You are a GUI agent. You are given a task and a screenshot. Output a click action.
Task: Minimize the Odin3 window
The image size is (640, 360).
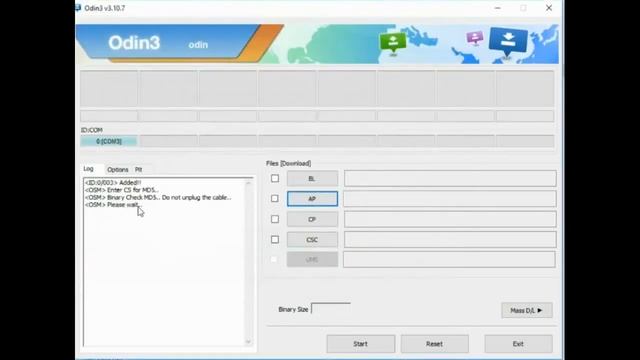click(x=498, y=8)
